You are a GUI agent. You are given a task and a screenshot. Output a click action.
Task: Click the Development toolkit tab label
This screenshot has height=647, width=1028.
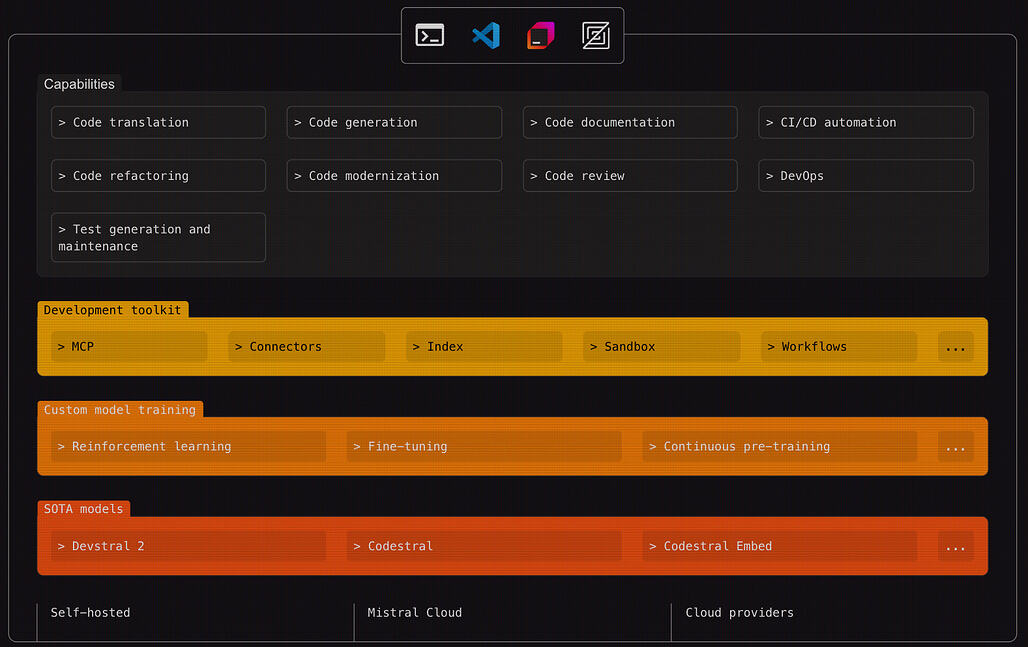pyautogui.click(x=113, y=310)
